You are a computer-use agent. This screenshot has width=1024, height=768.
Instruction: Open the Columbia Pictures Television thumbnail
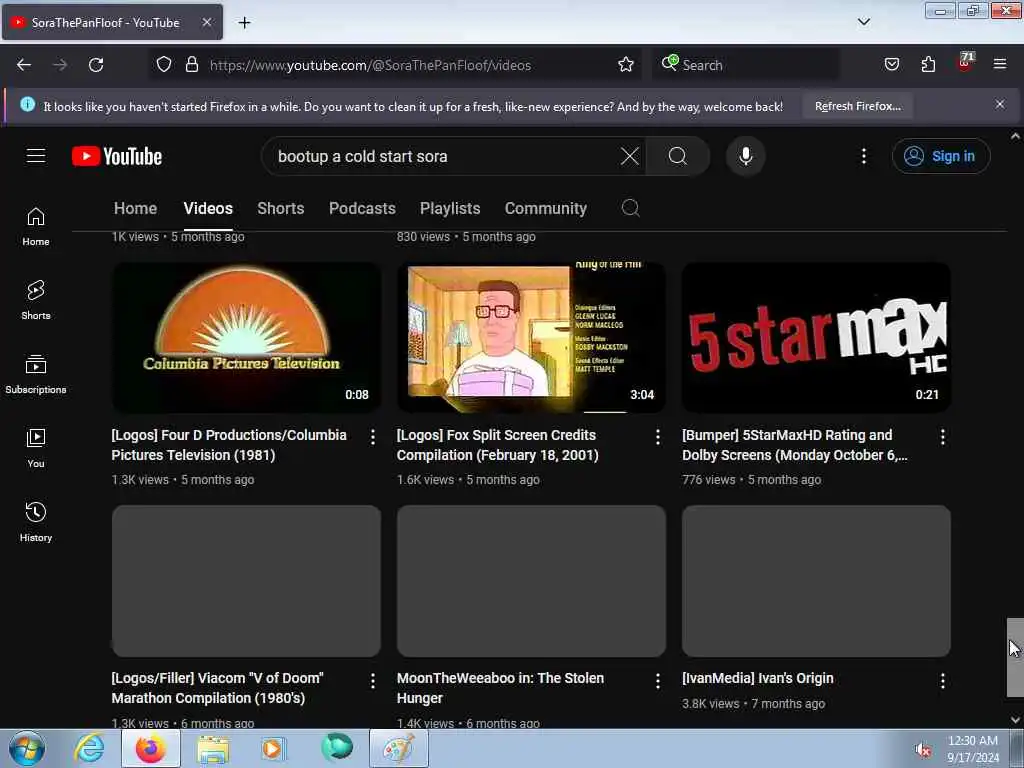[x=246, y=338]
